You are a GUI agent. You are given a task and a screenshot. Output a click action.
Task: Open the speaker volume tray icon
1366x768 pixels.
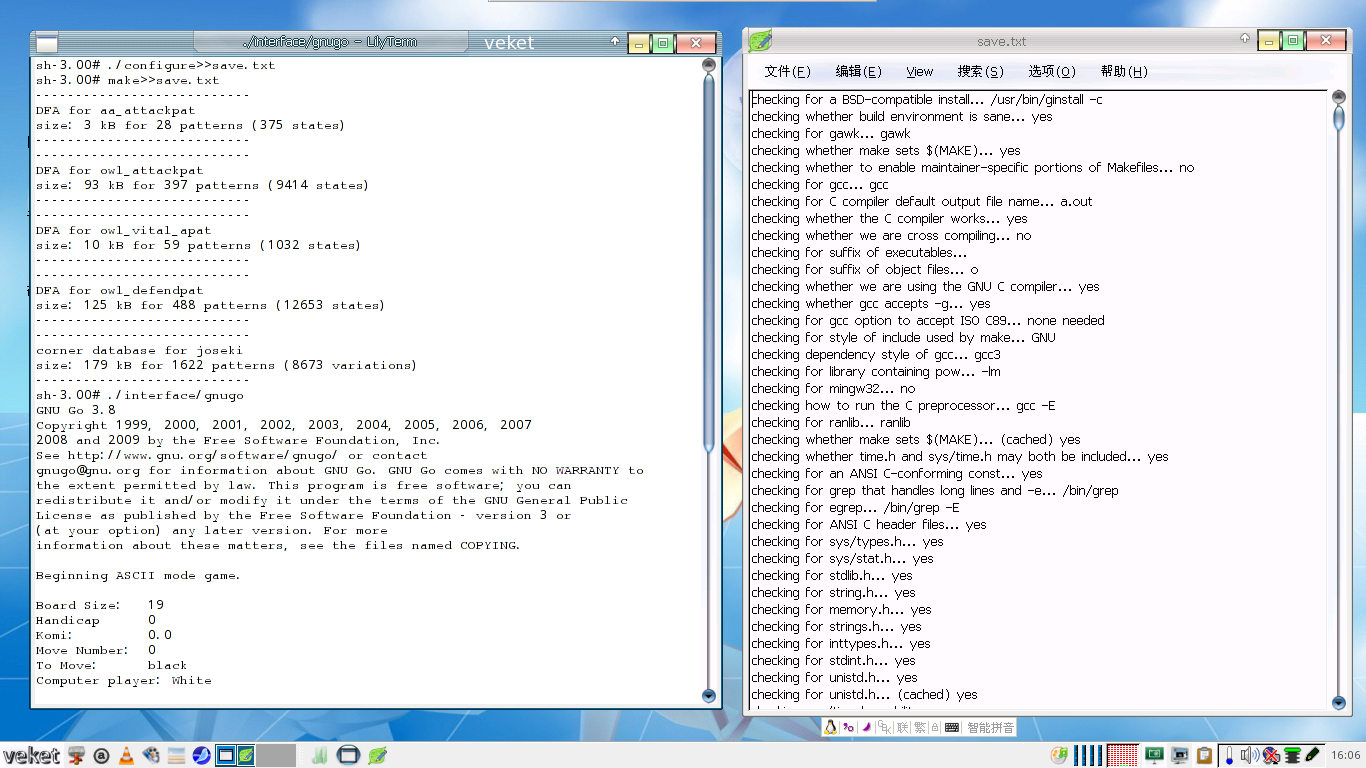click(1250, 755)
